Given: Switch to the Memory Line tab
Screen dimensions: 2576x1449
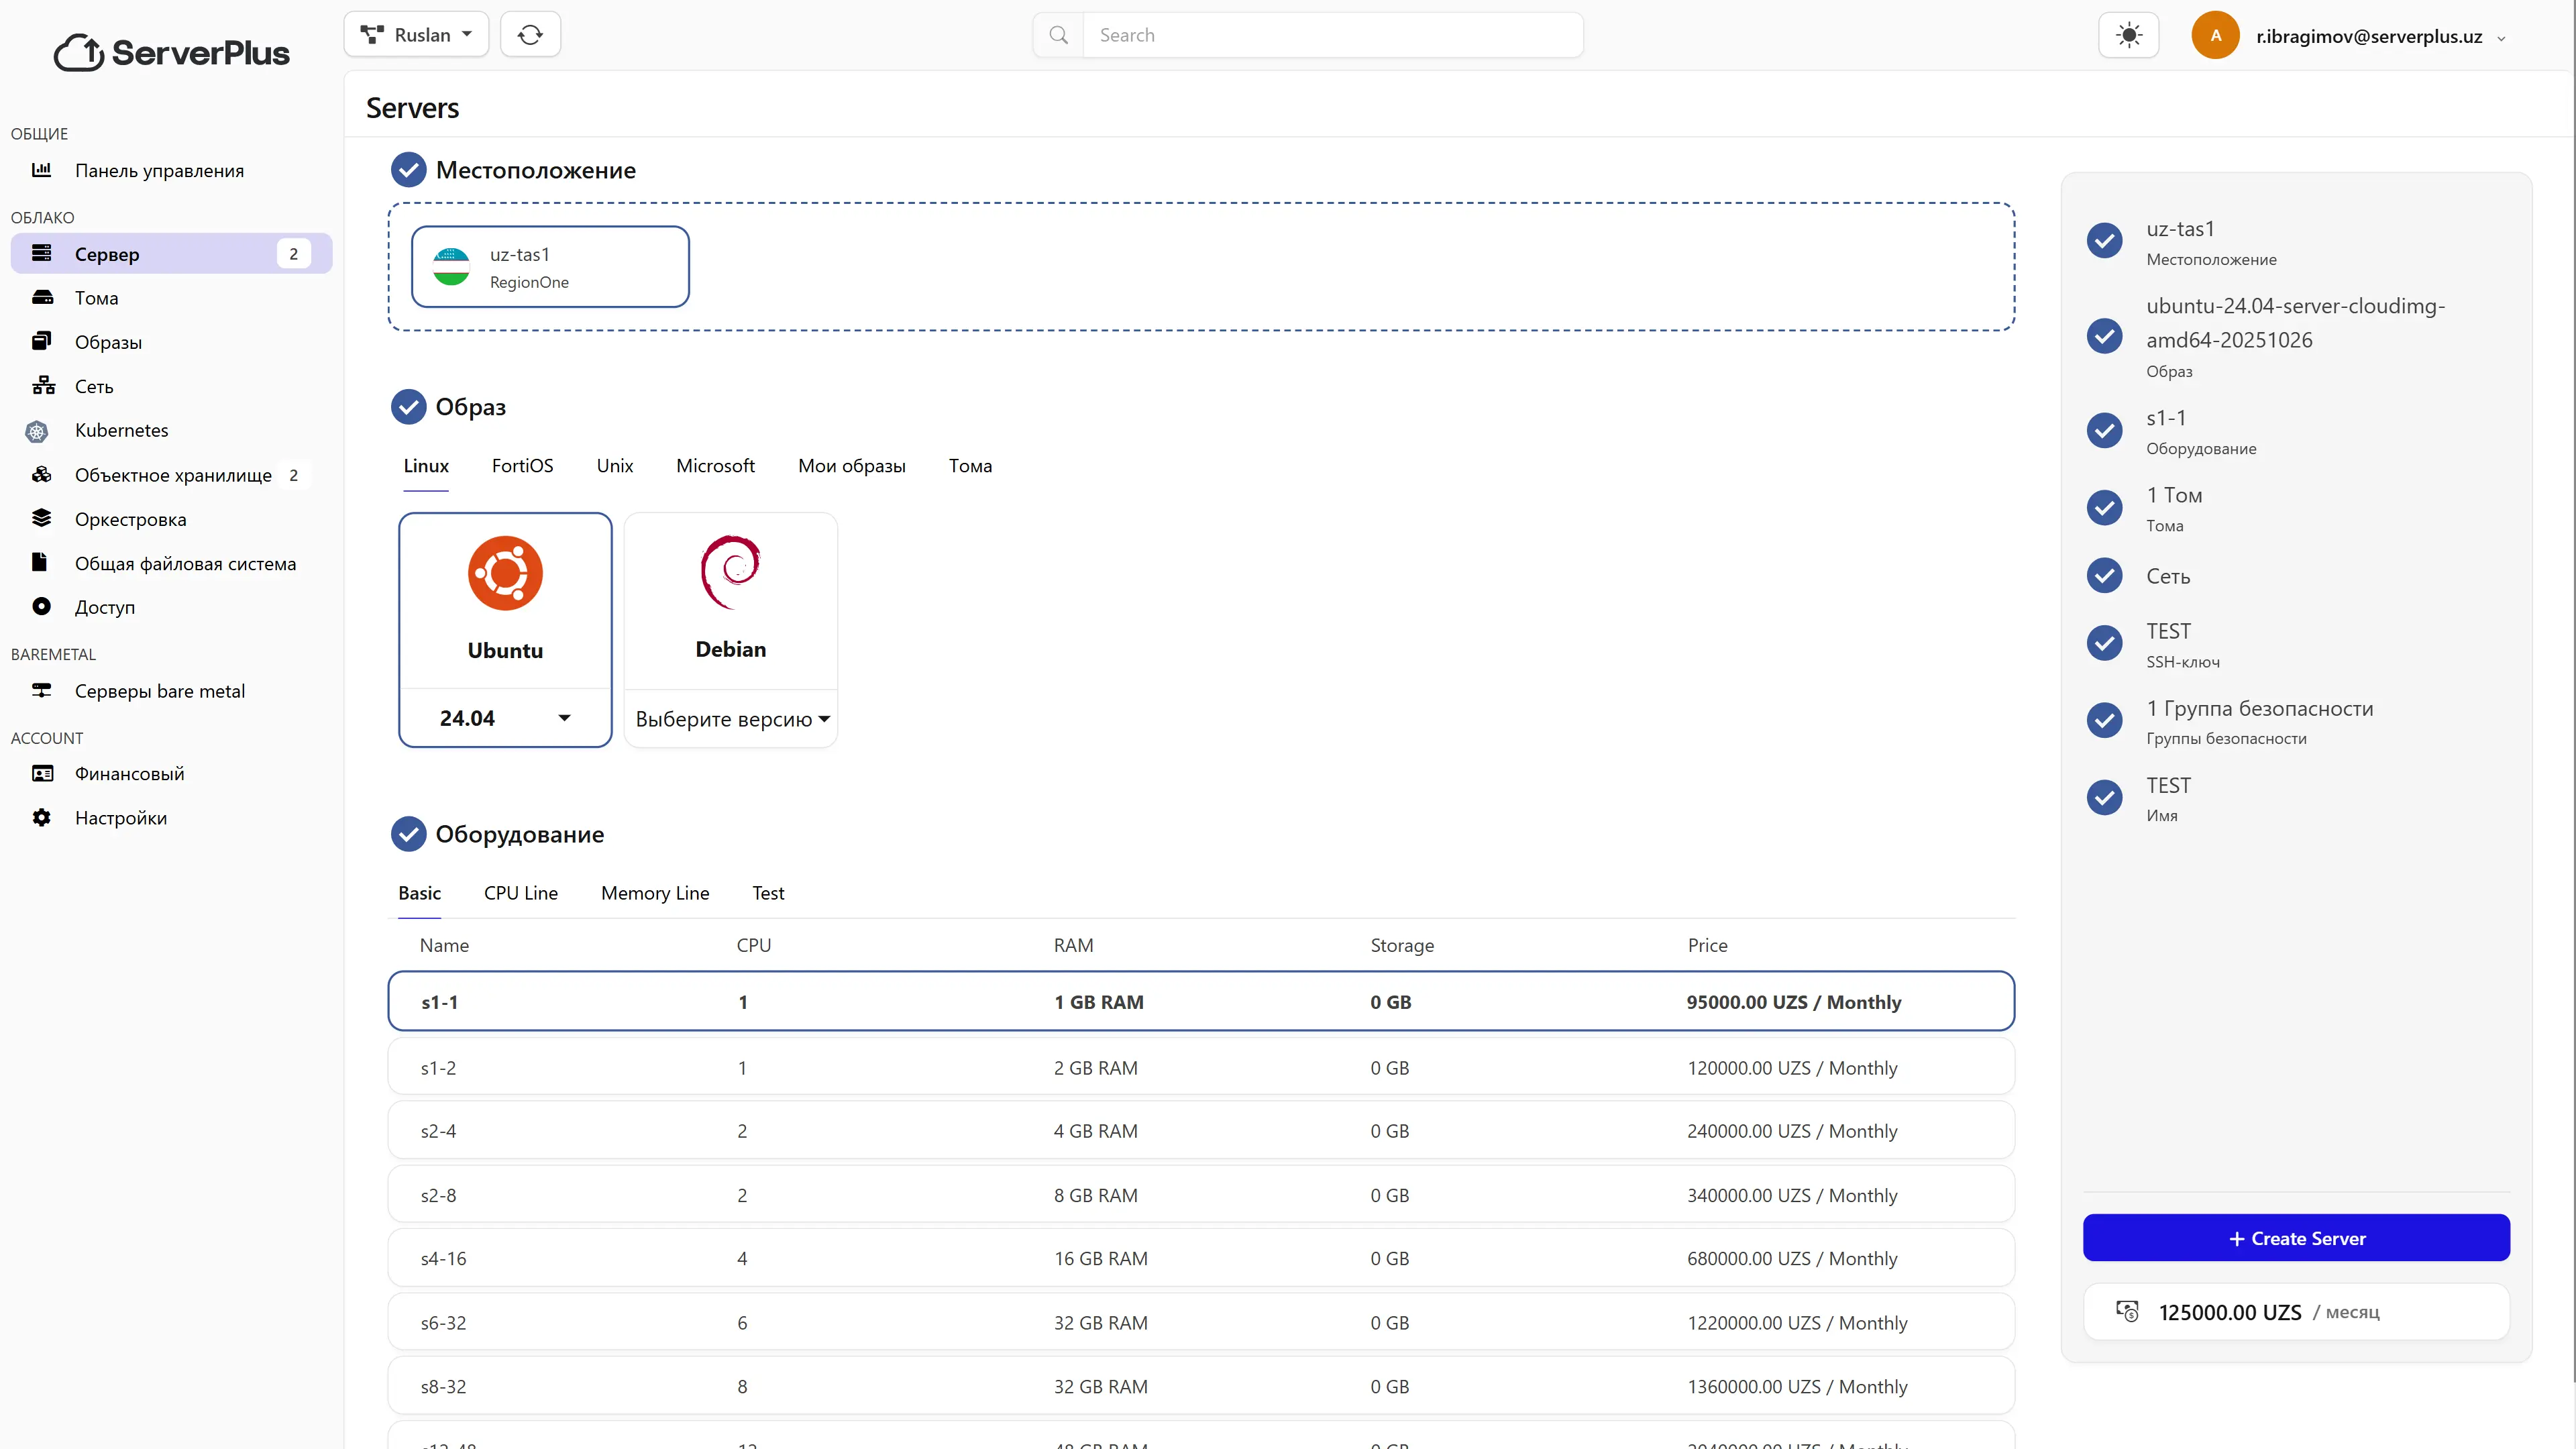Looking at the screenshot, I should coord(655,893).
